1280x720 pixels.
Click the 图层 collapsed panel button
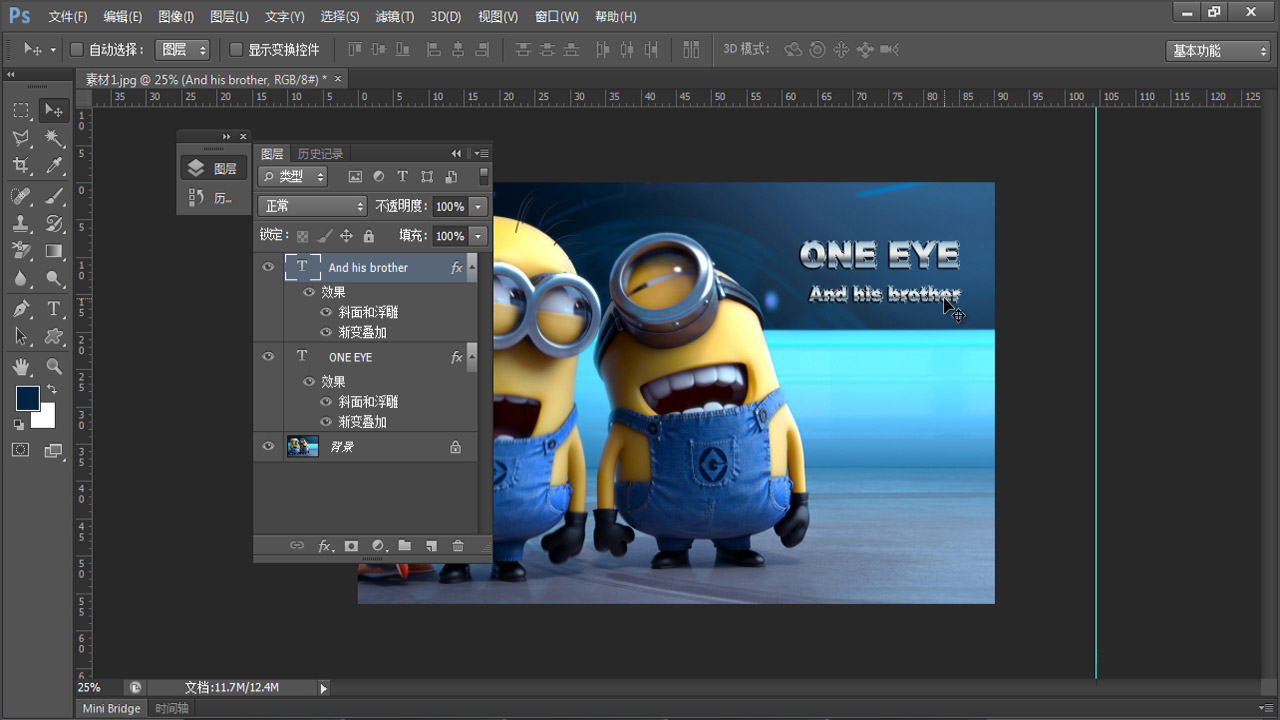point(214,168)
